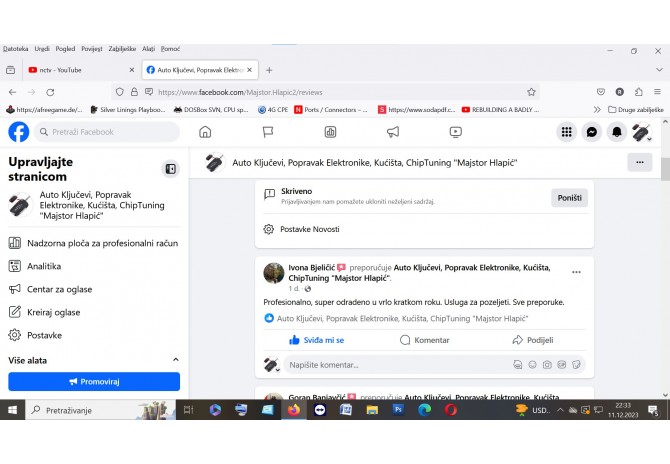
Task: Show more bookmarks overflow chevron
Action: click(x=597, y=110)
